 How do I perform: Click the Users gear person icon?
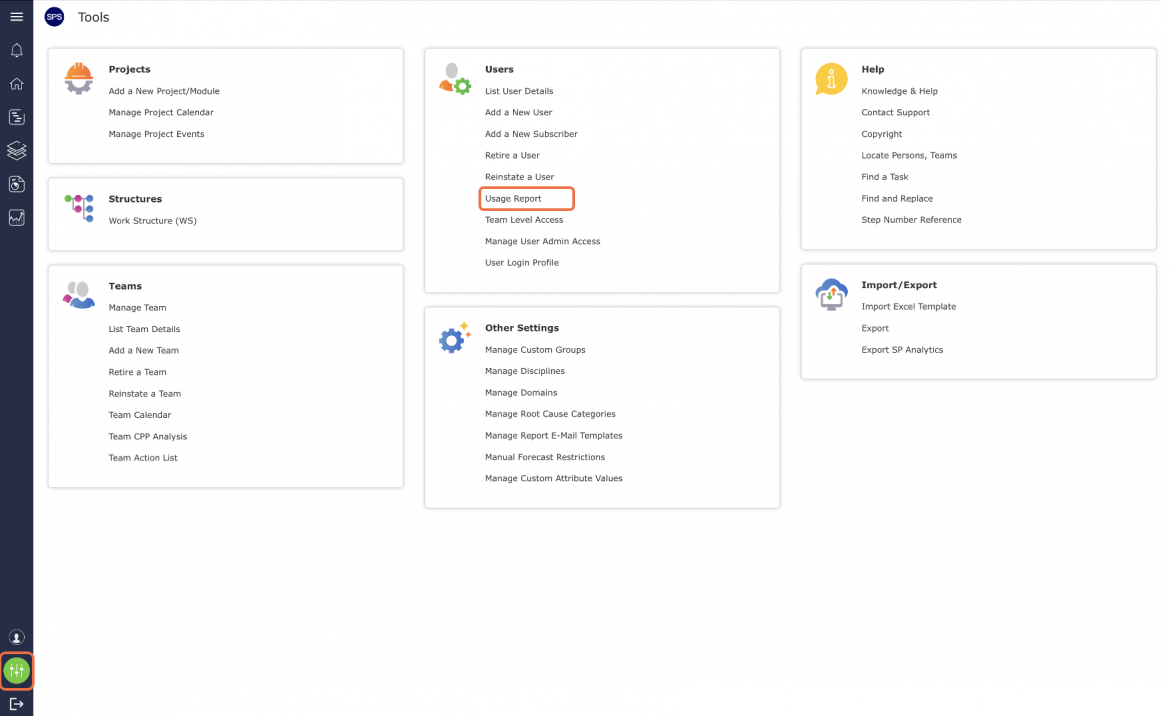pyautogui.click(x=455, y=79)
